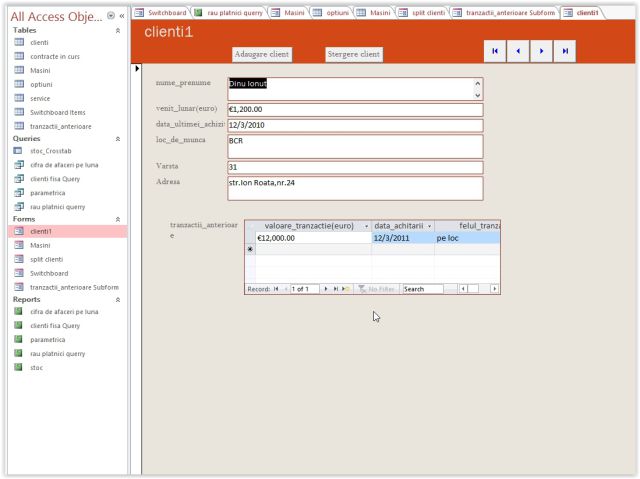Collapse navigation pane with shutter button
The height and width of the screenshot is (479, 640).
tap(122, 16)
